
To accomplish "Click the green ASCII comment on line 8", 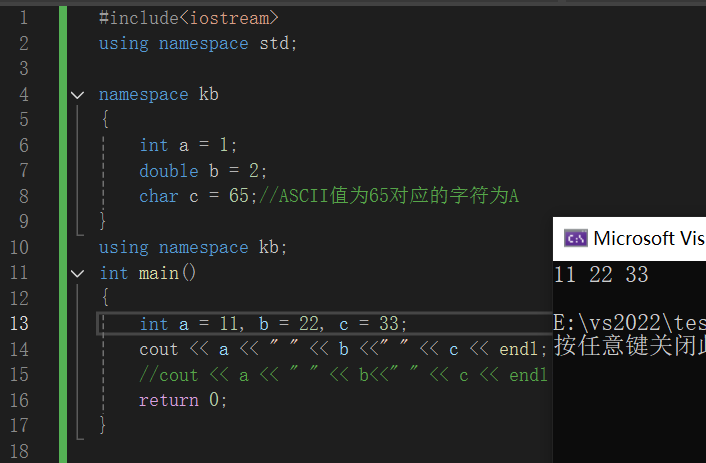I will tap(389, 196).
